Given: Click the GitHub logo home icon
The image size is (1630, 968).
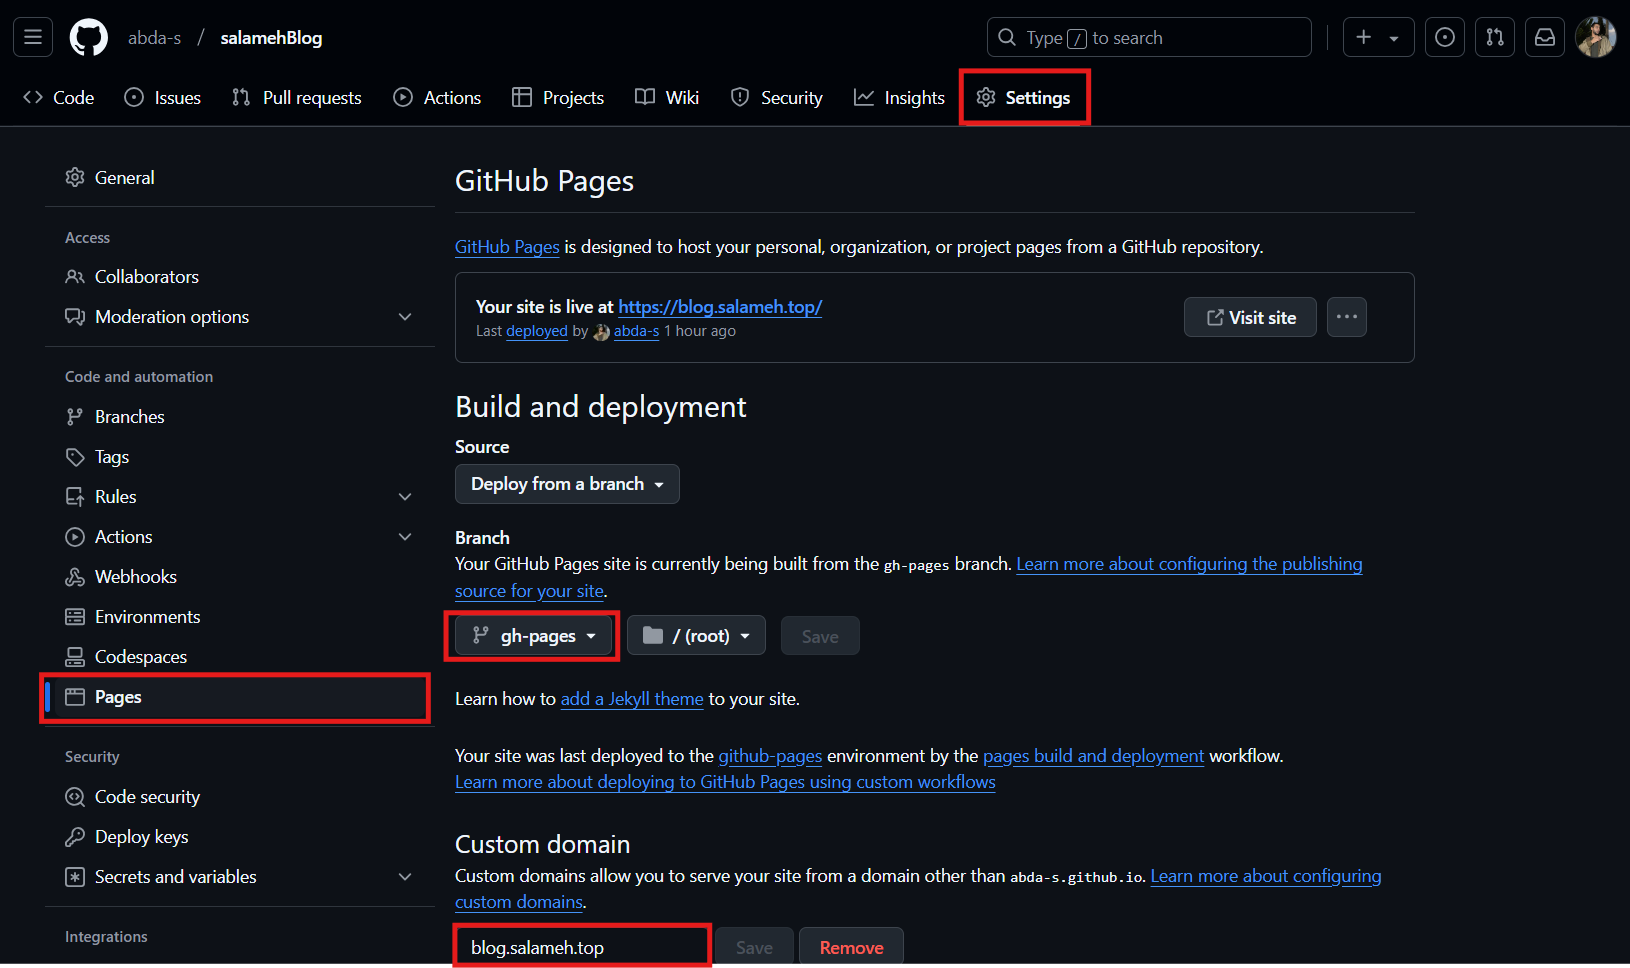Looking at the screenshot, I should pos(88,38).
